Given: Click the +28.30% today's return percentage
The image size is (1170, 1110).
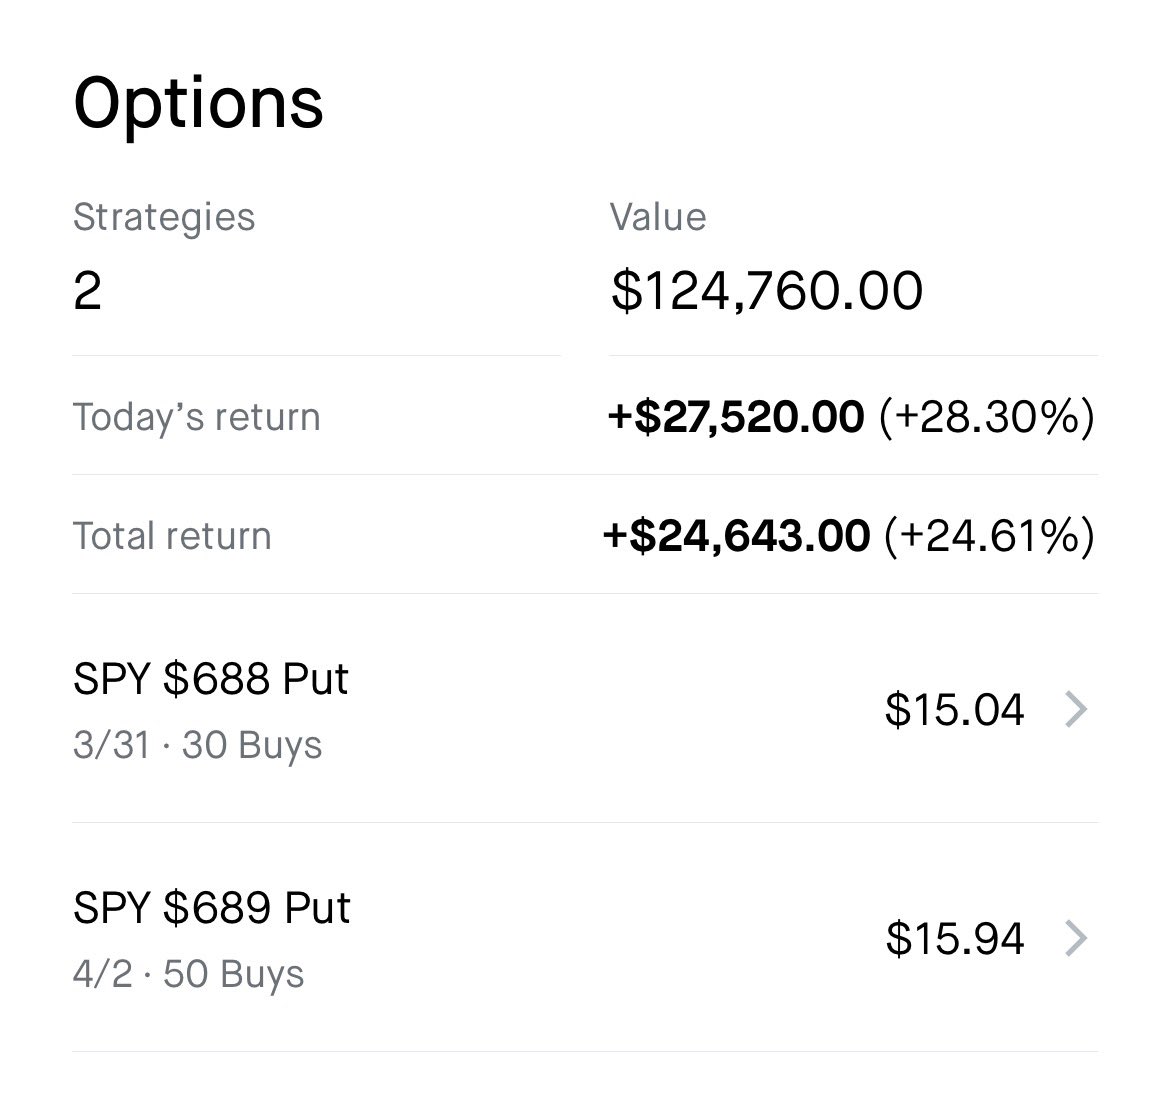Looking at the screenshot, I should 986,417.
